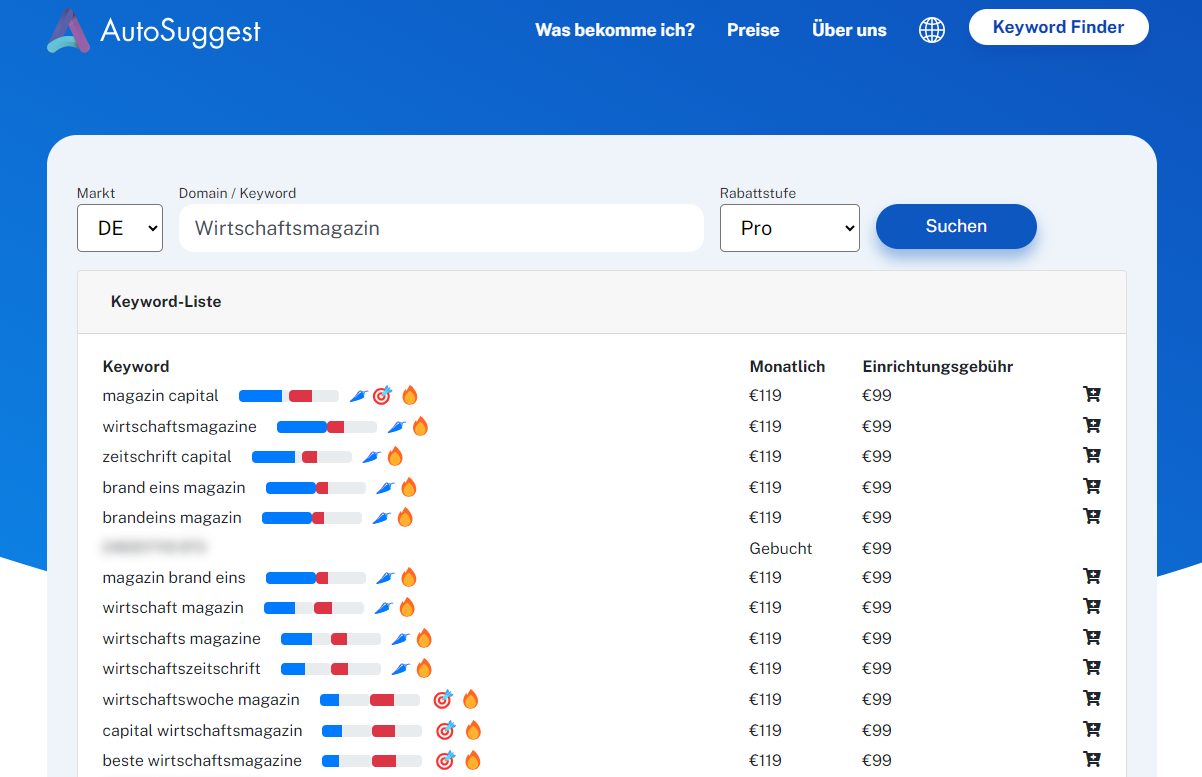The image size is (1202, 777).
Task: Open the language globe icon in the header
Action: (932, 30)
